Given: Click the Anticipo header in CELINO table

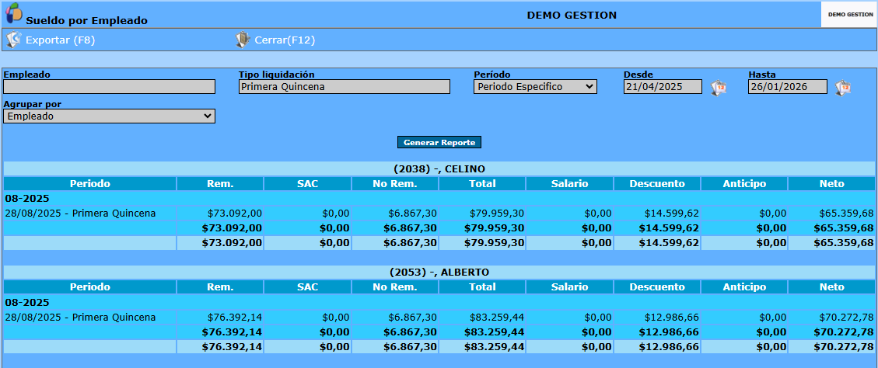Looking at the screenshot, I should 744,184.
